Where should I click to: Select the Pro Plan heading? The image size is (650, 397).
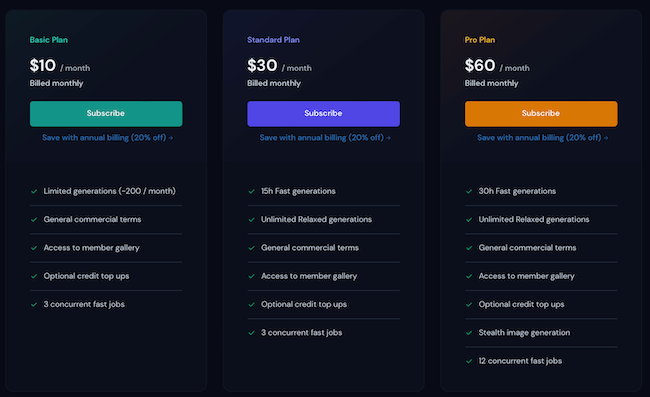pyautogui.click(x=480, y=40)
